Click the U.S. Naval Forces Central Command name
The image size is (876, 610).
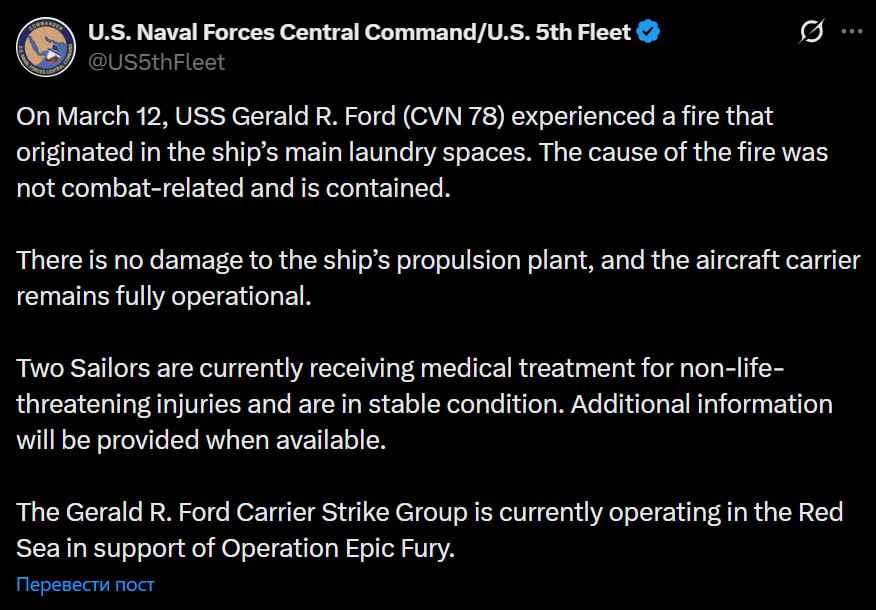[360, 32]
